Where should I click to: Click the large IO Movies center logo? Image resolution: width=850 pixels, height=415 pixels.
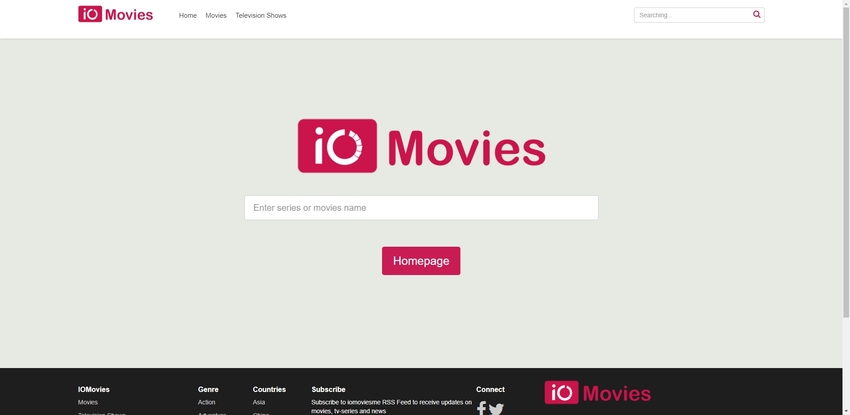(x=421, y=146)
